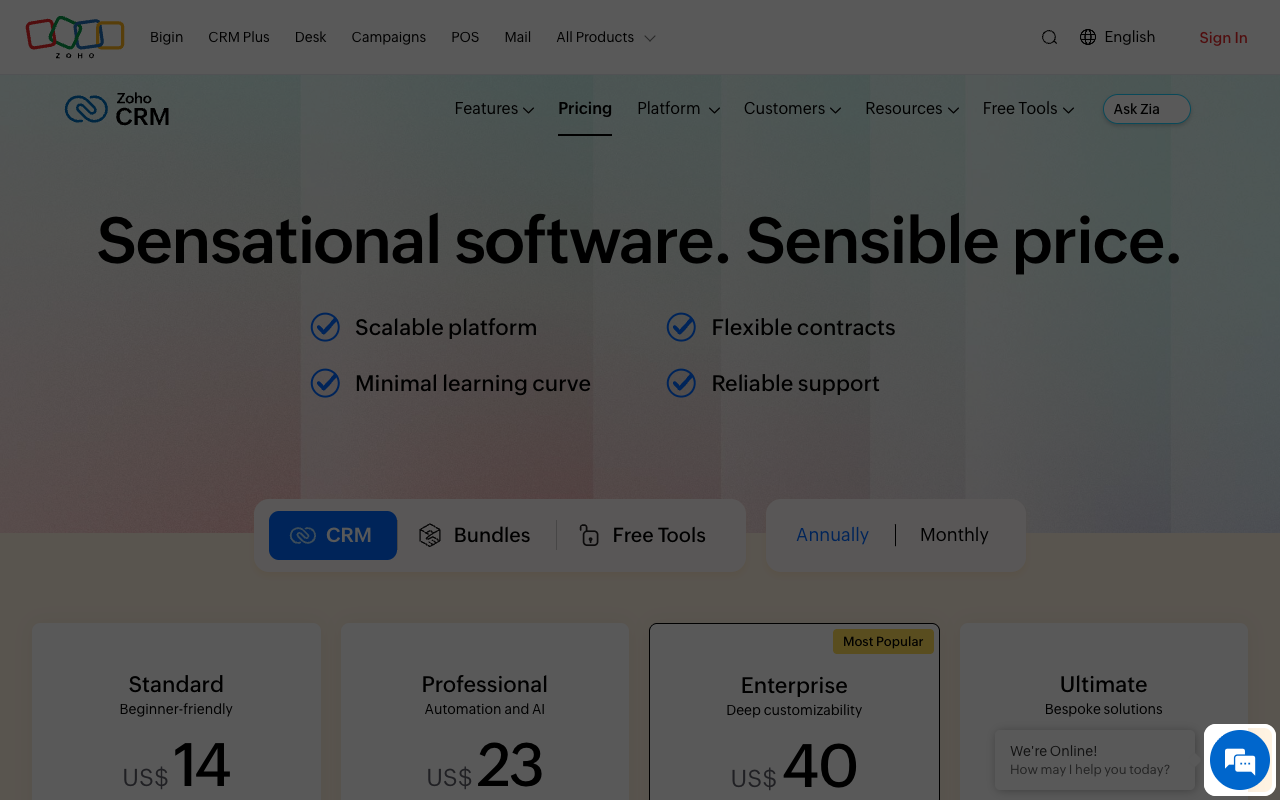Expand the All Products dropdown
This screenshot has height=800, width=1280.
(606, 37)
